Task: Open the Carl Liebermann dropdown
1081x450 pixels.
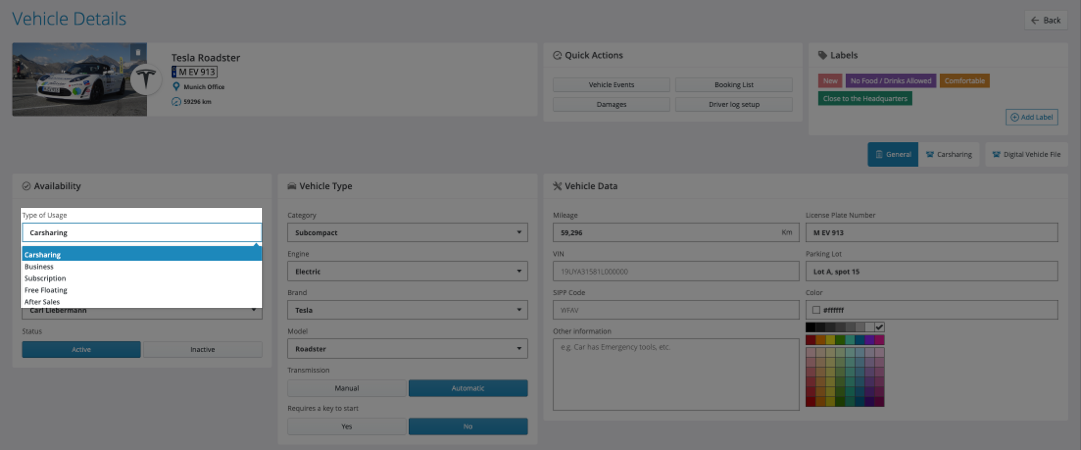Action: [142, 311]
